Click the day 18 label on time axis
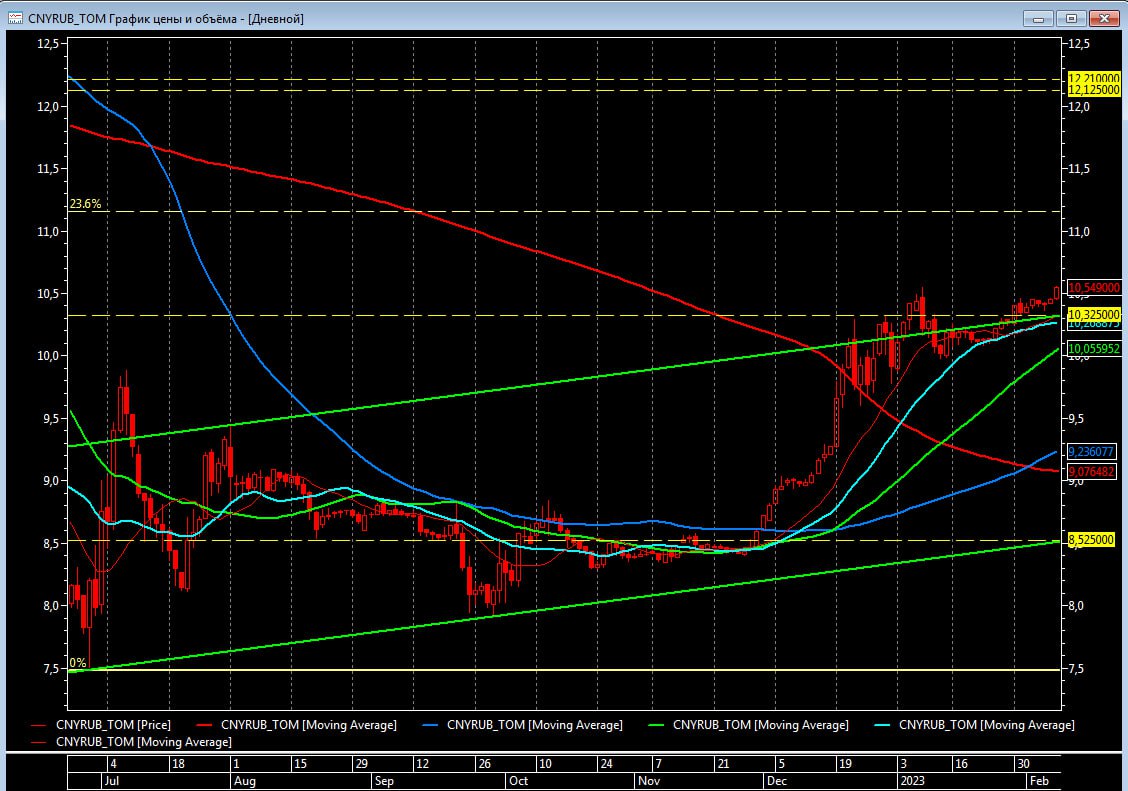Screen dimensions: 1128x791 click(x=178, y=764)
